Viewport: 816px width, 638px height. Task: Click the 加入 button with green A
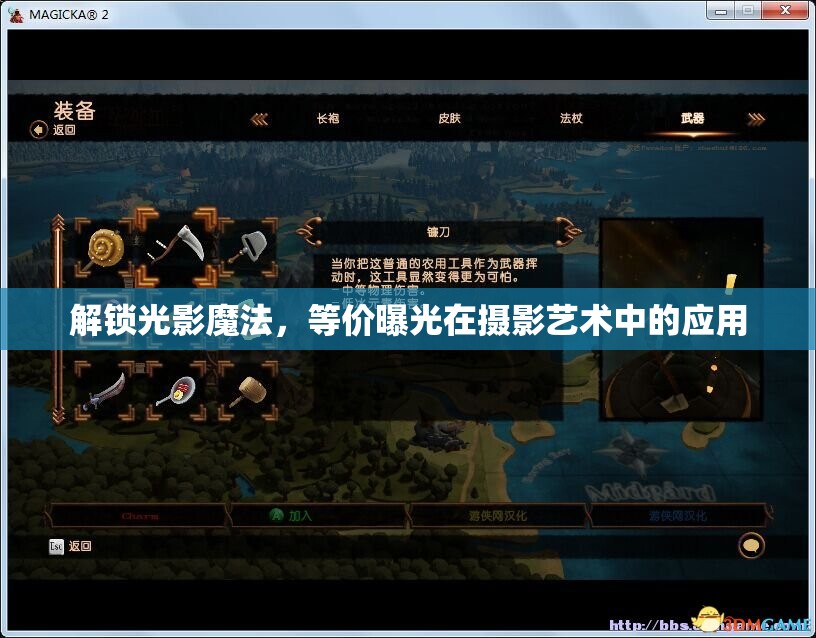tap(318, 516)
